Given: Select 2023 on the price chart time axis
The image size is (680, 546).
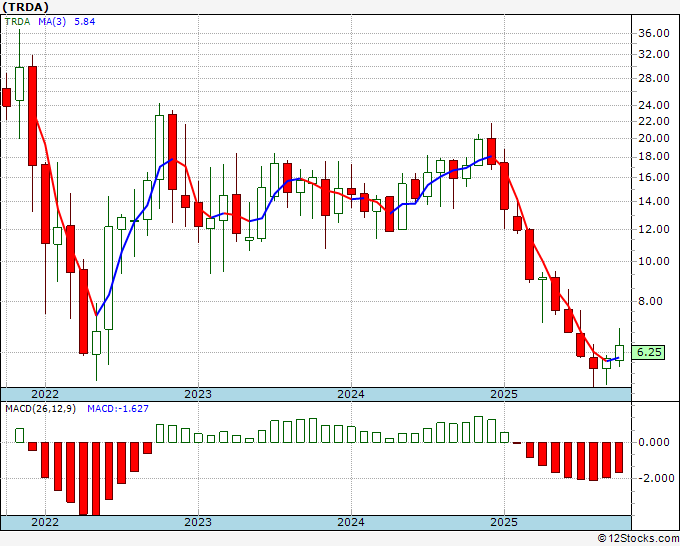Looking at the screenshot, I should (x=198, y=394).
